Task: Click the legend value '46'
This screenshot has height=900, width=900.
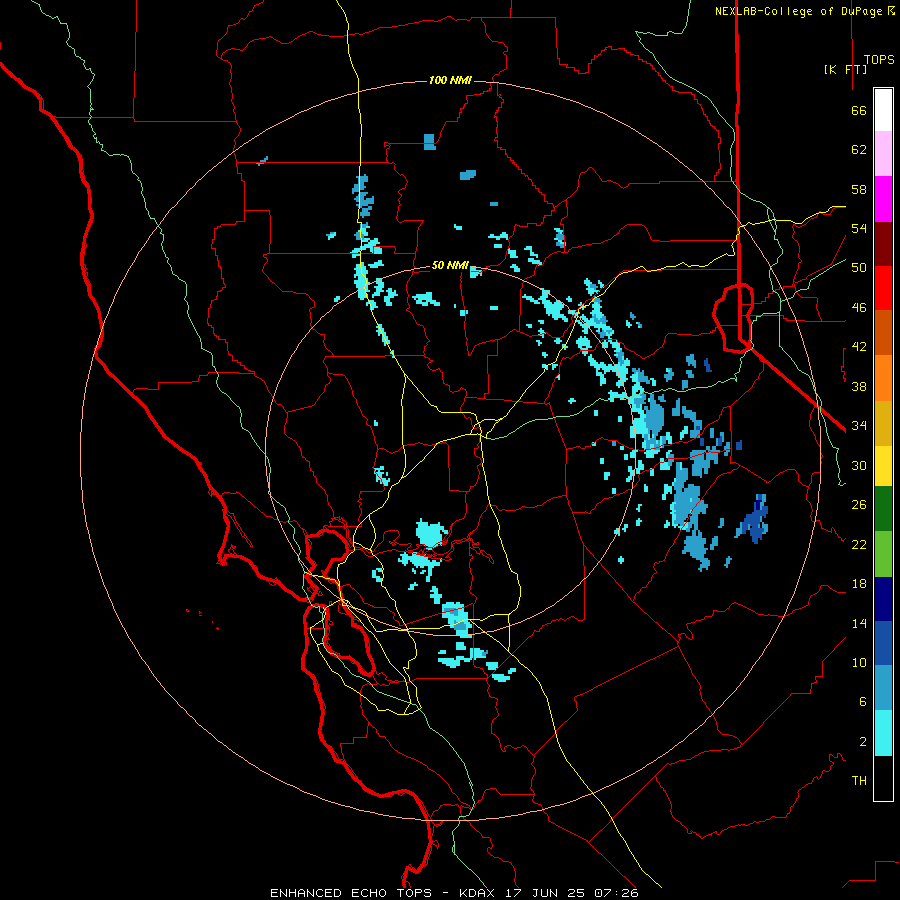Action: coord(859,308)
